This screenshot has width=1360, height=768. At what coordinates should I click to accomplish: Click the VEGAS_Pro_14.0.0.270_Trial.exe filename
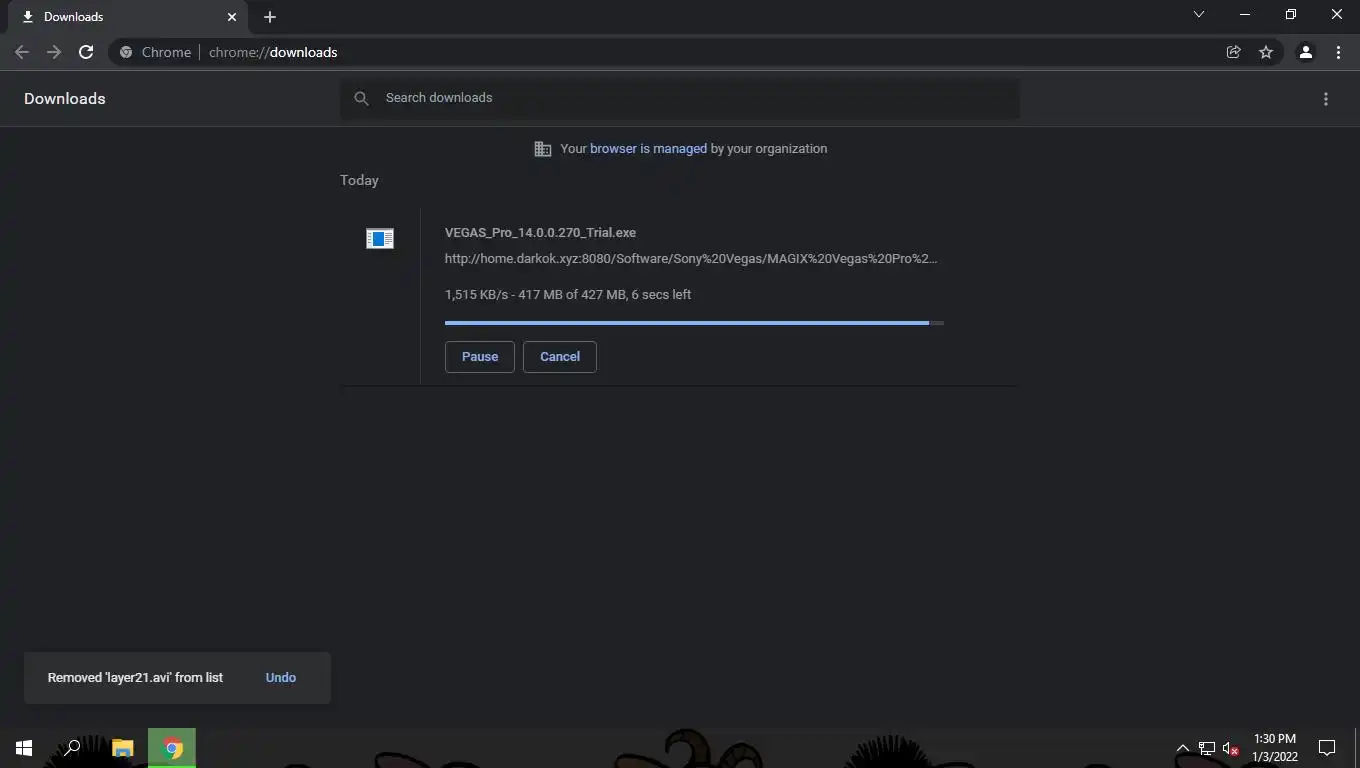[x=540, y=233]
